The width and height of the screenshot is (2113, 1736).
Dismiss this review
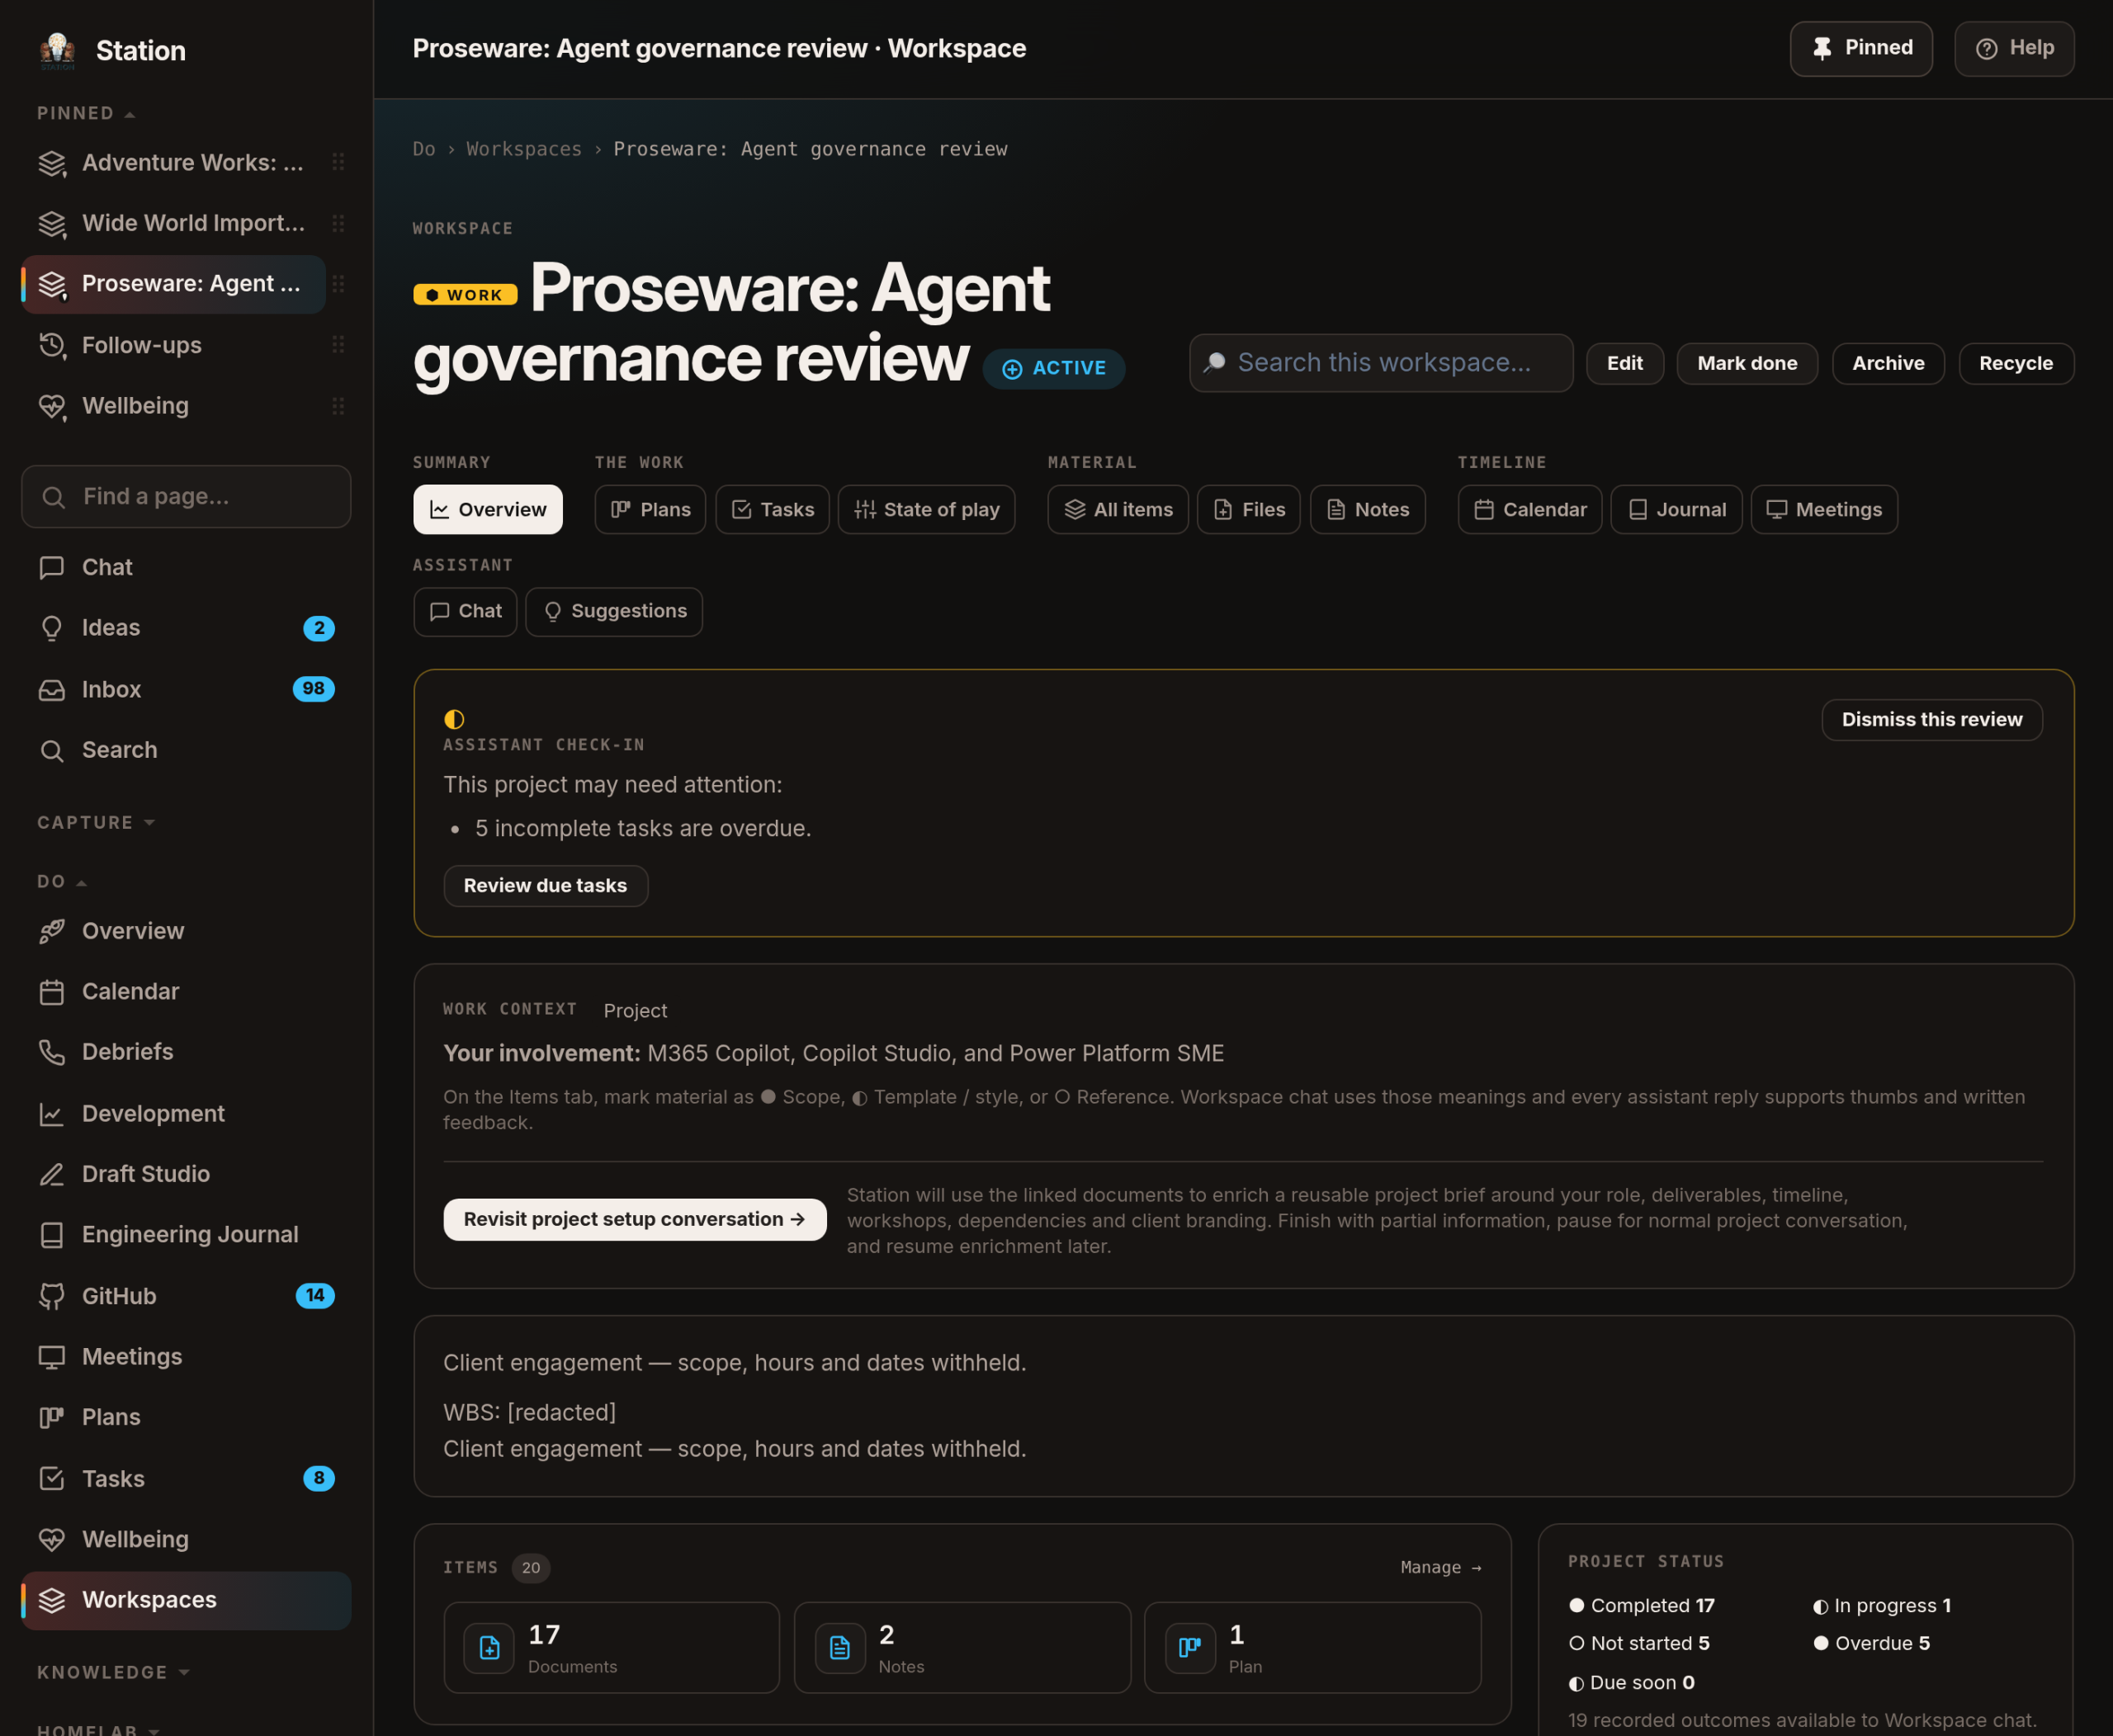pyautogui.click(x=1931, y=720)
